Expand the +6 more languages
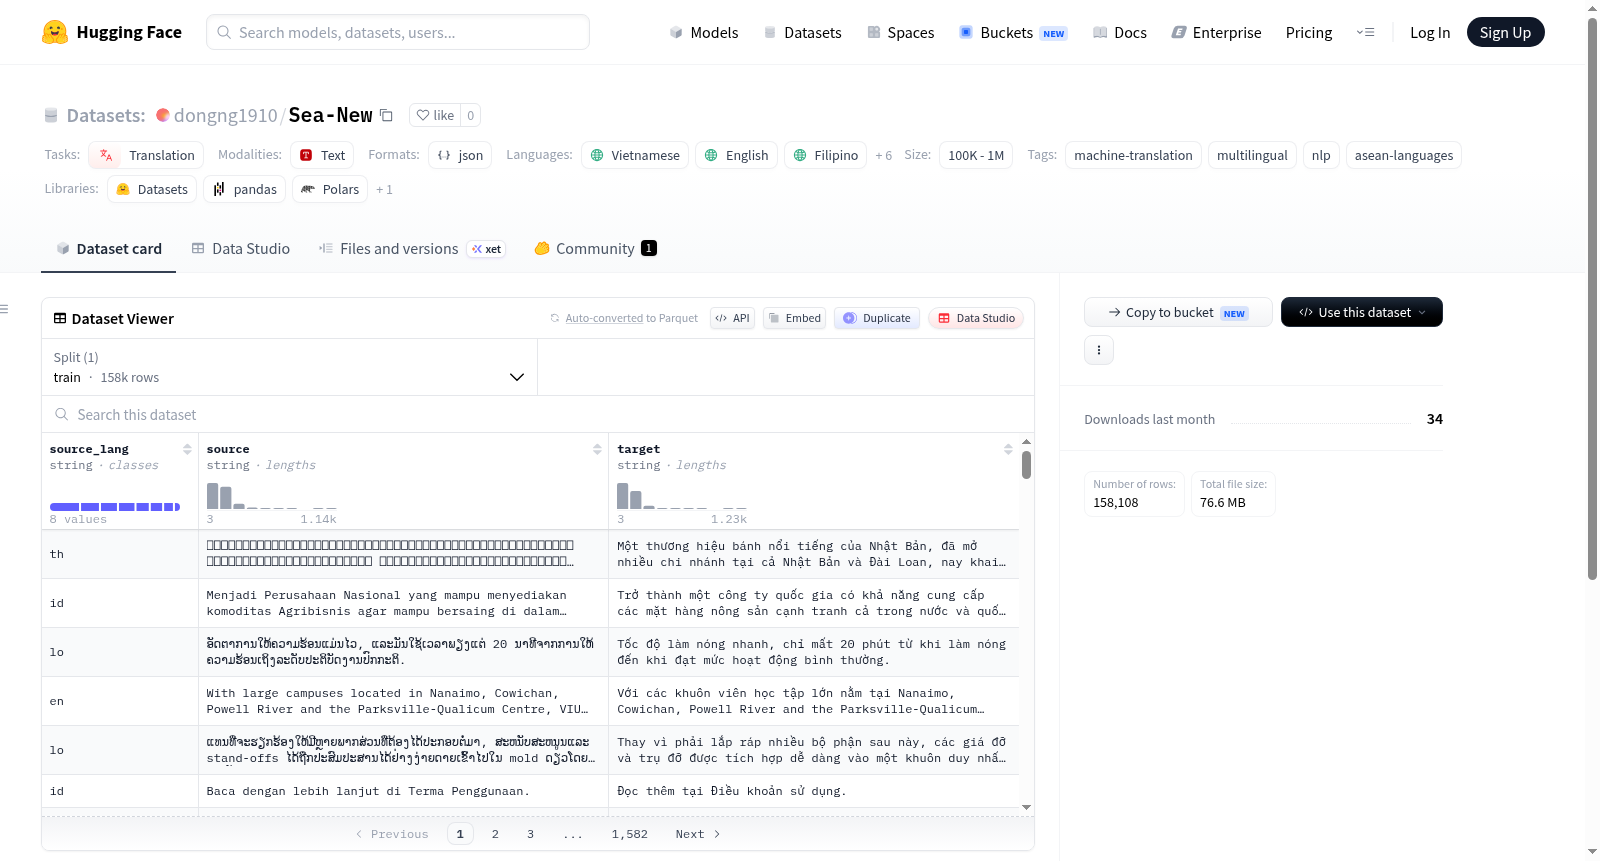 (x=884, y=155)
